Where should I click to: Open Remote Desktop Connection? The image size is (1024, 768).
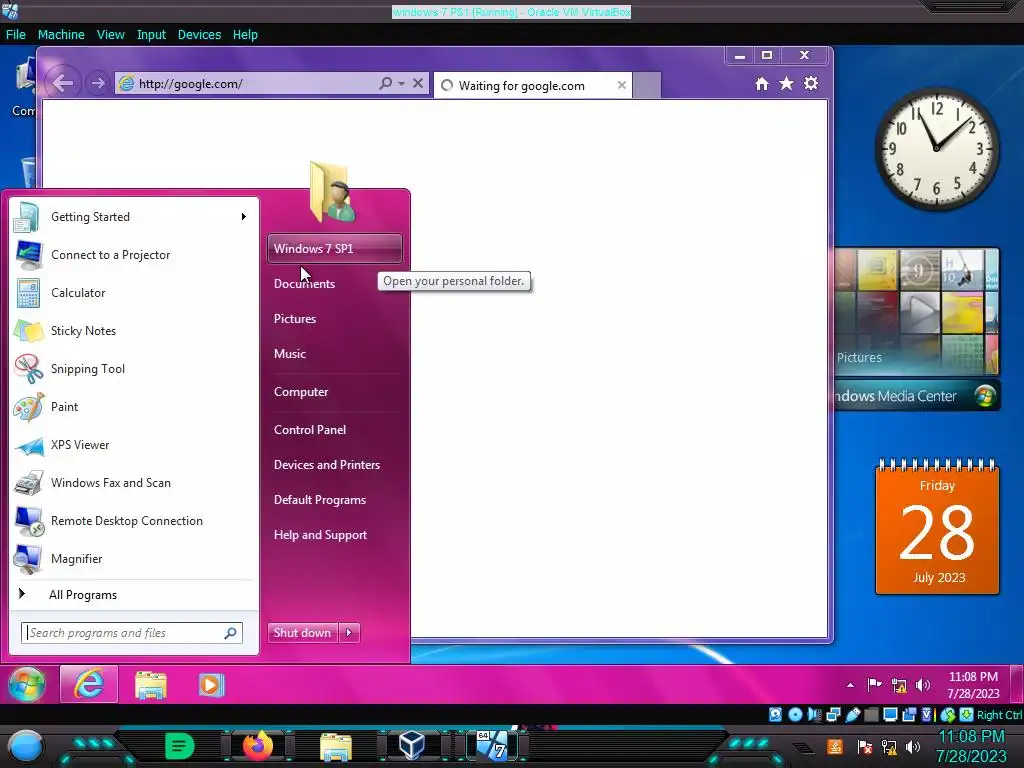pyautogui.click(x=134, y=520)
